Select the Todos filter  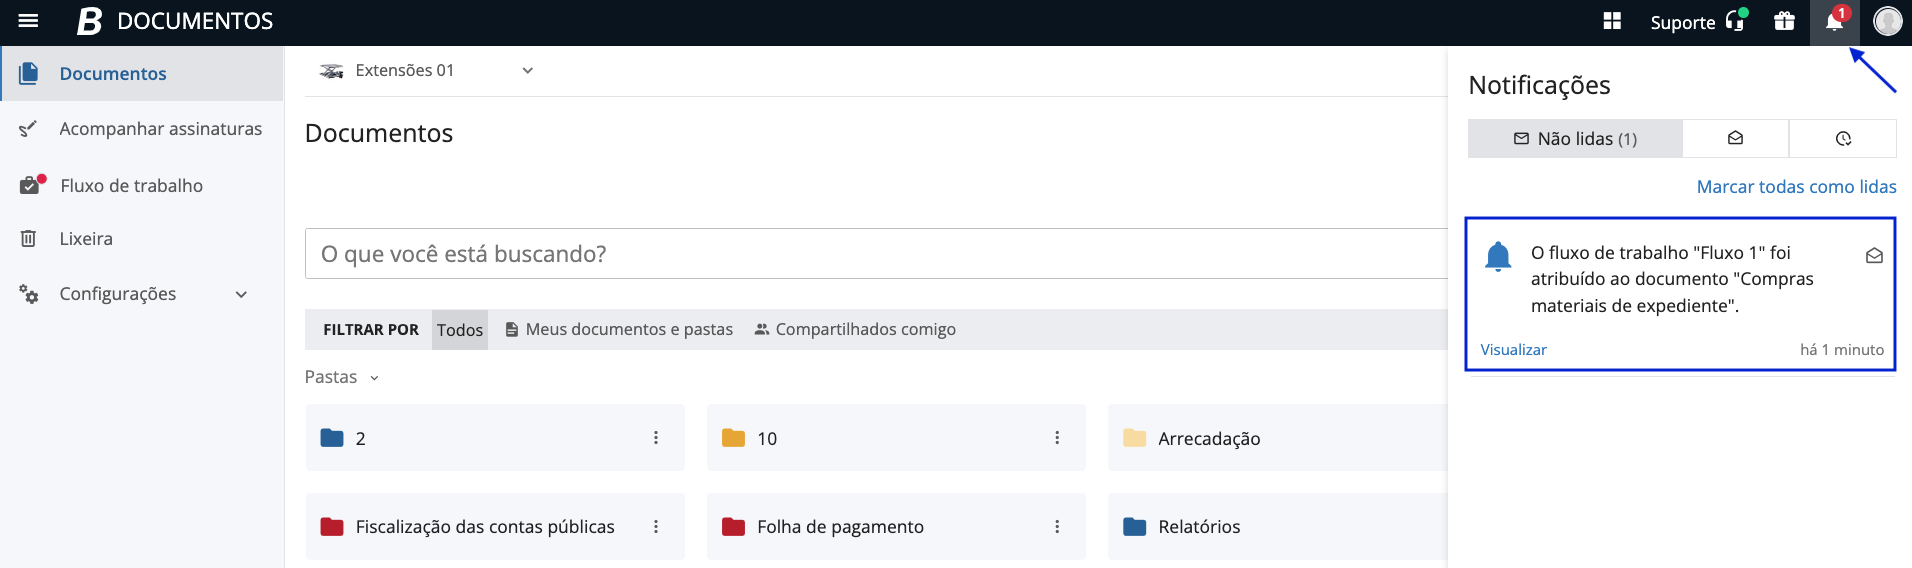pos(460,330)
